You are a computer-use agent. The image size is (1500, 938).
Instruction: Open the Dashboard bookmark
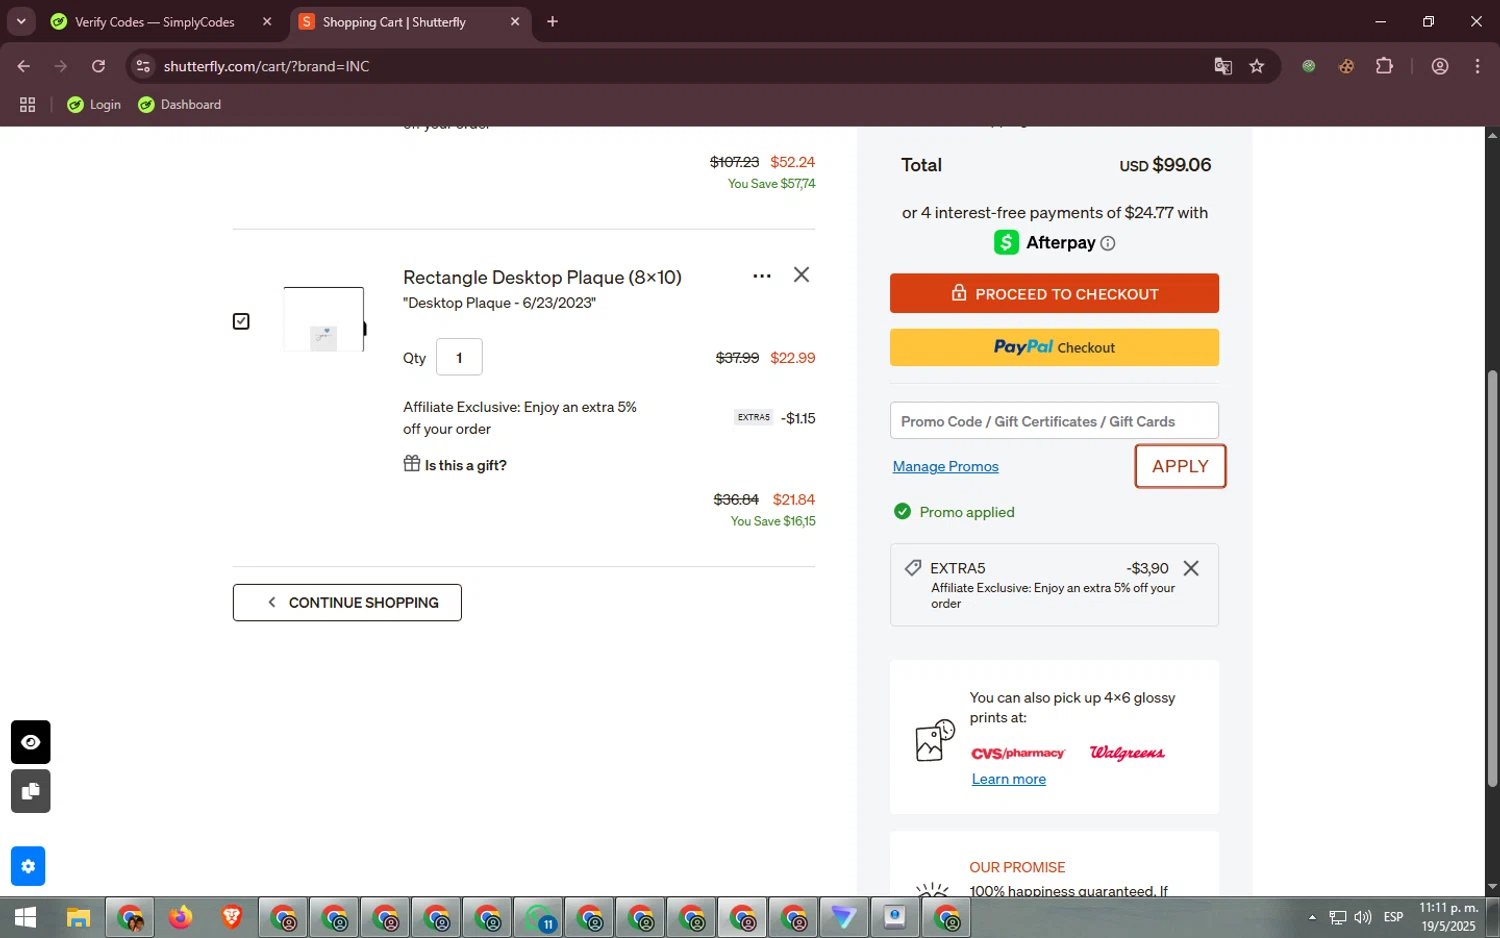tap(180, 105)
